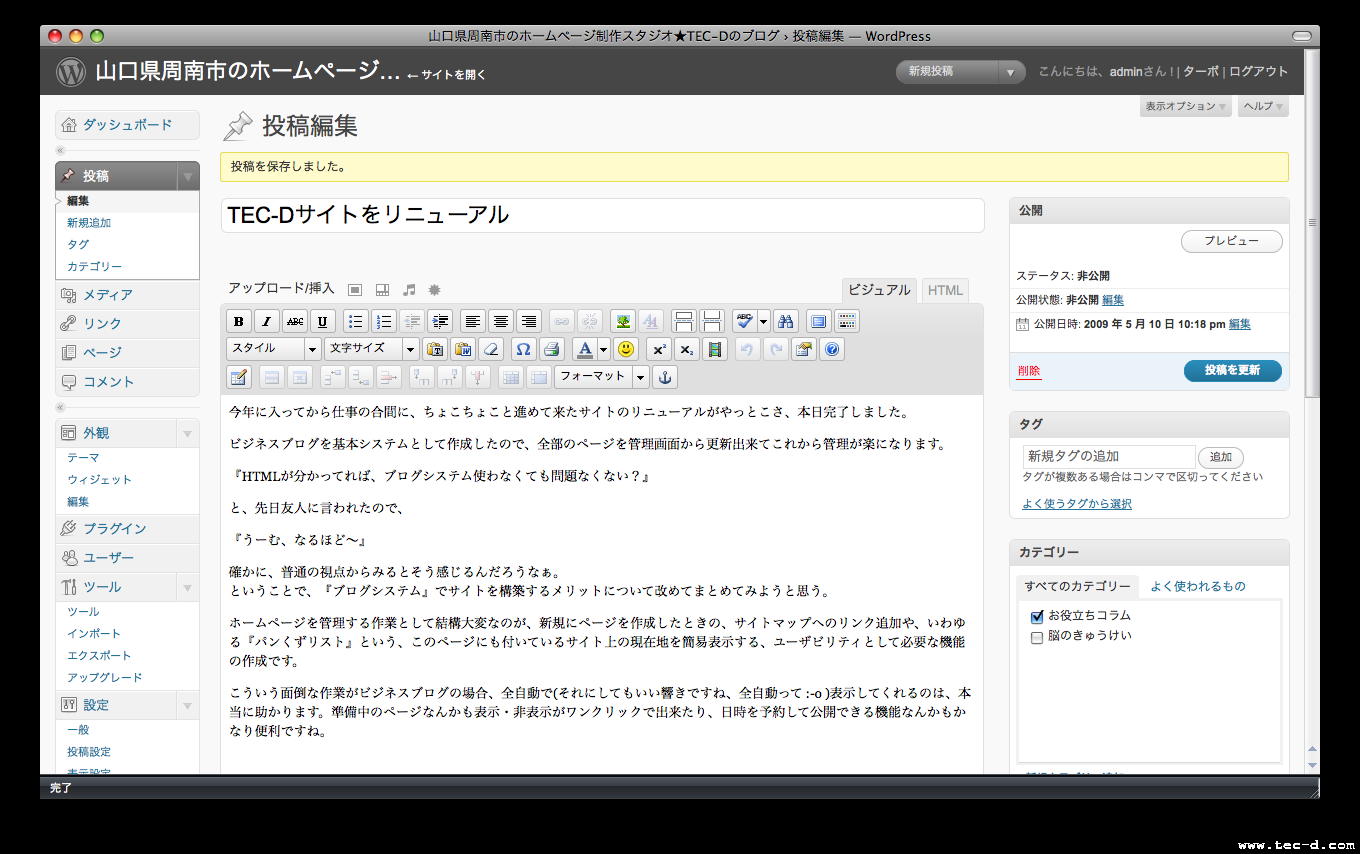Apply strikethrough (ABC) formatting

pos(295,321)
